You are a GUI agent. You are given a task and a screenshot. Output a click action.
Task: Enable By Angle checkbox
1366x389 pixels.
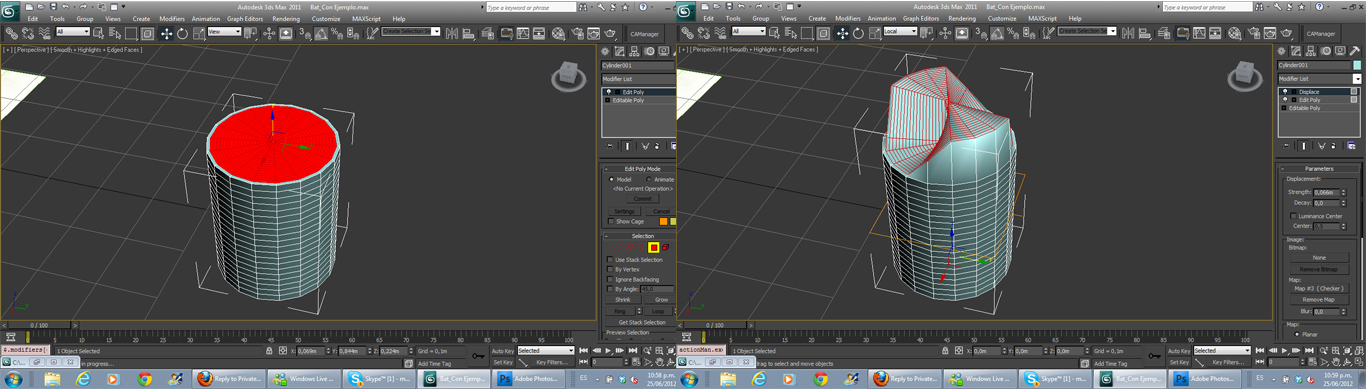(610, 289)
